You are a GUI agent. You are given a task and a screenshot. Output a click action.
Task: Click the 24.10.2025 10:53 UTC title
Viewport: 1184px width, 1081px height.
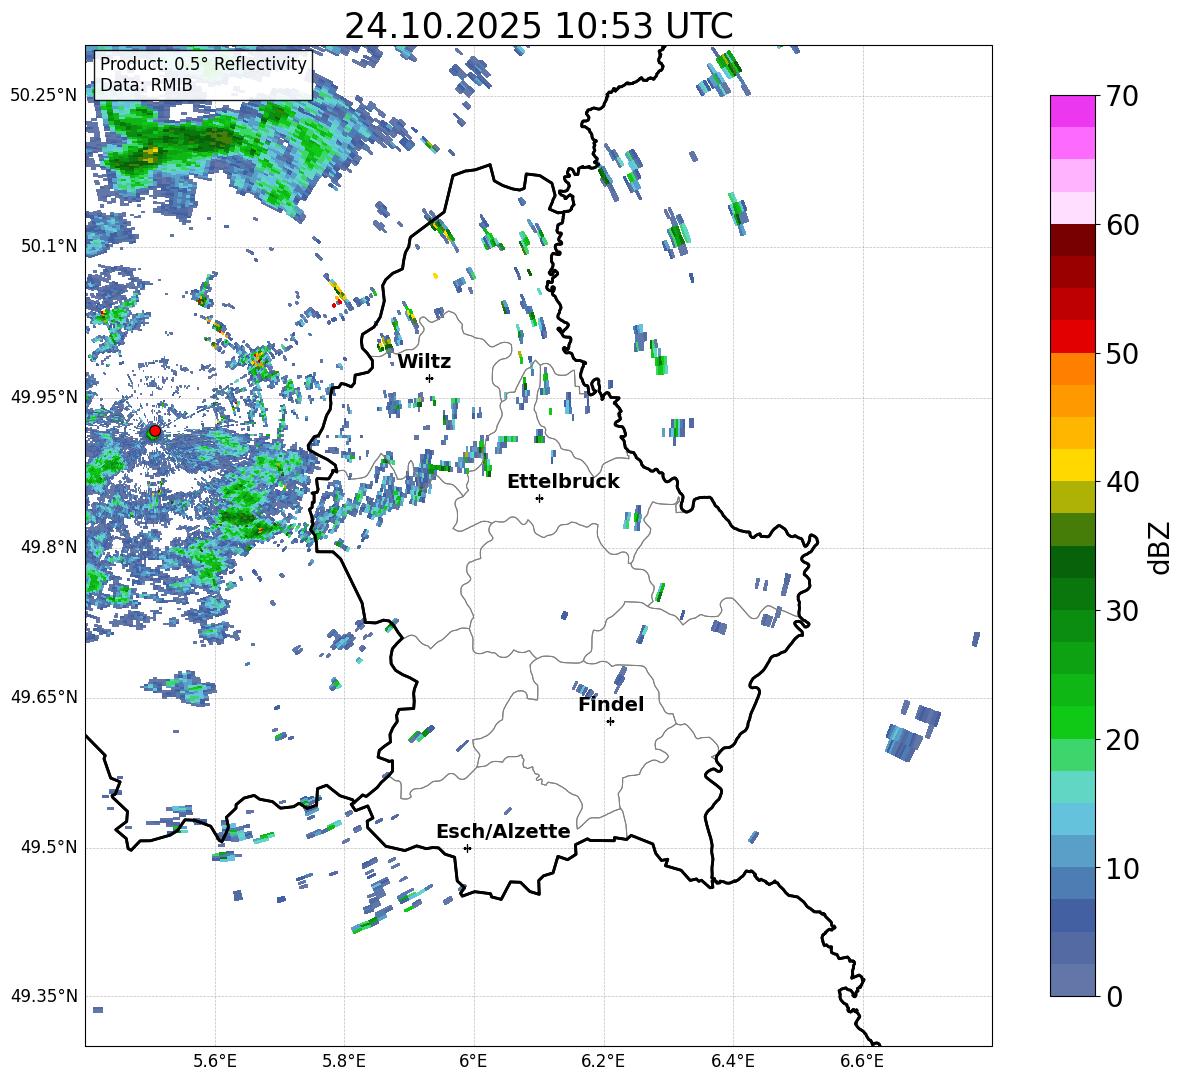(x=538, y=26)
